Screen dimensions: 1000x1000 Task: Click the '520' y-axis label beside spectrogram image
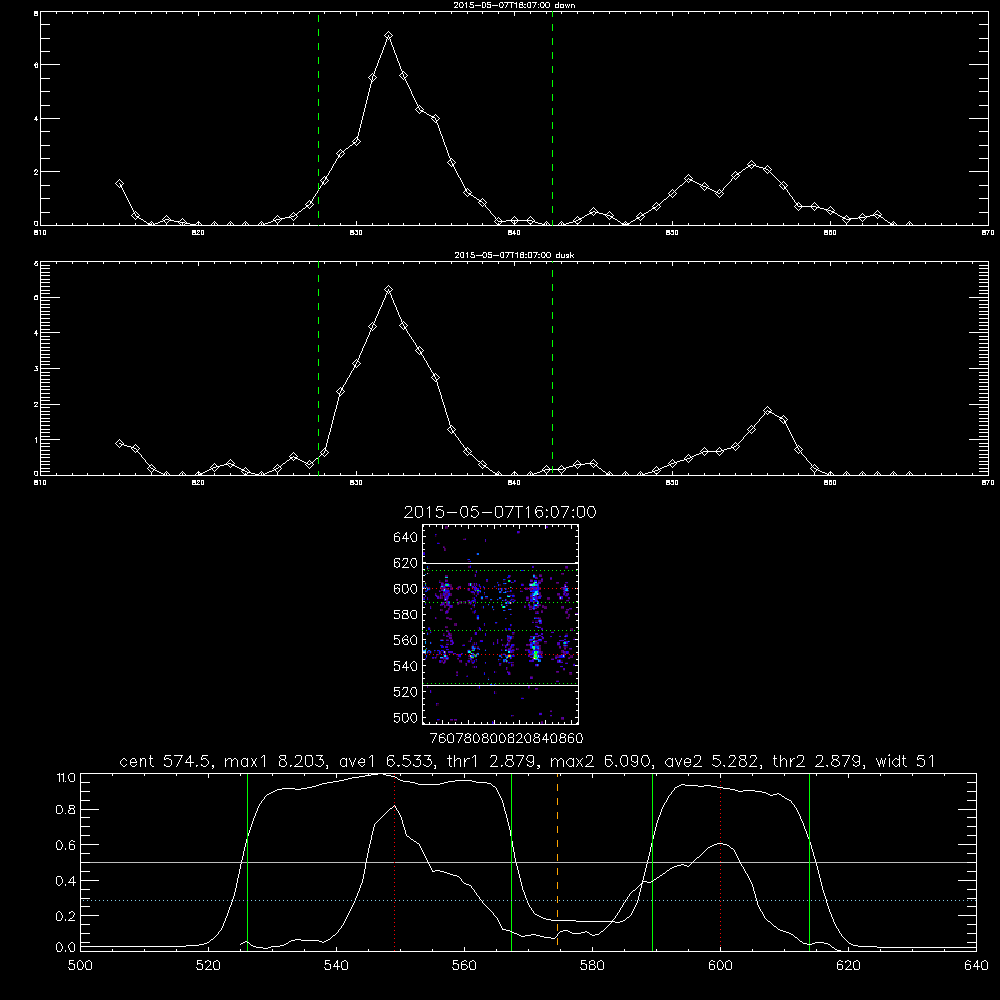[x=405, y=692]
